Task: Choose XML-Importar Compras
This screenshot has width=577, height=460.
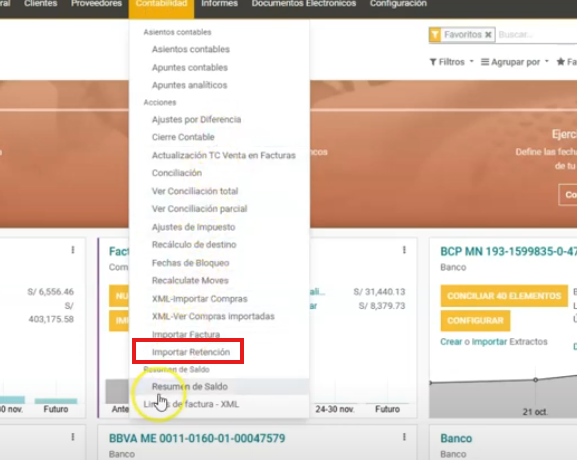Action: [x=199, y=299]
